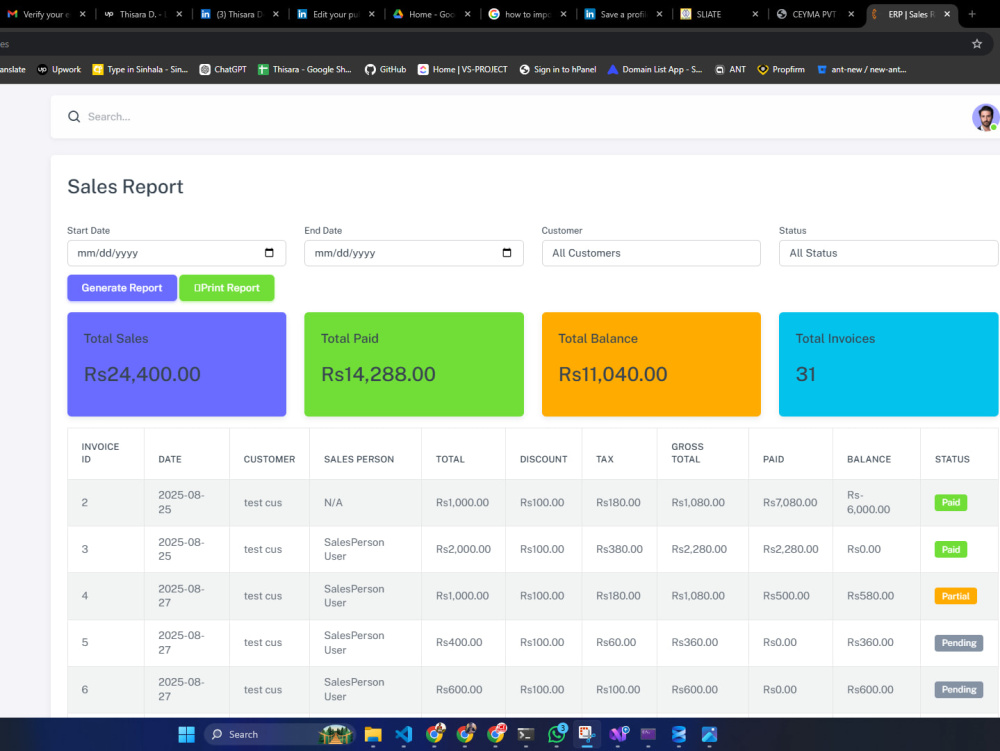Click the Paid badge for invoice 2
Viewport: 1000px width, 751px height.
pos(950,502)
